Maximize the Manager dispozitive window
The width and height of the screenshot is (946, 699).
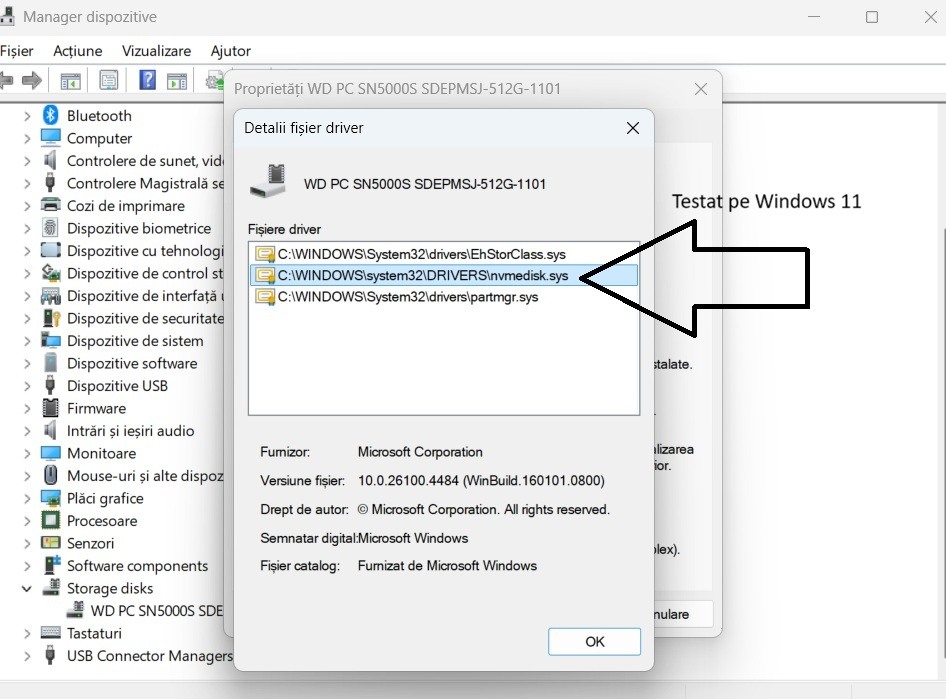click(872, 17)
